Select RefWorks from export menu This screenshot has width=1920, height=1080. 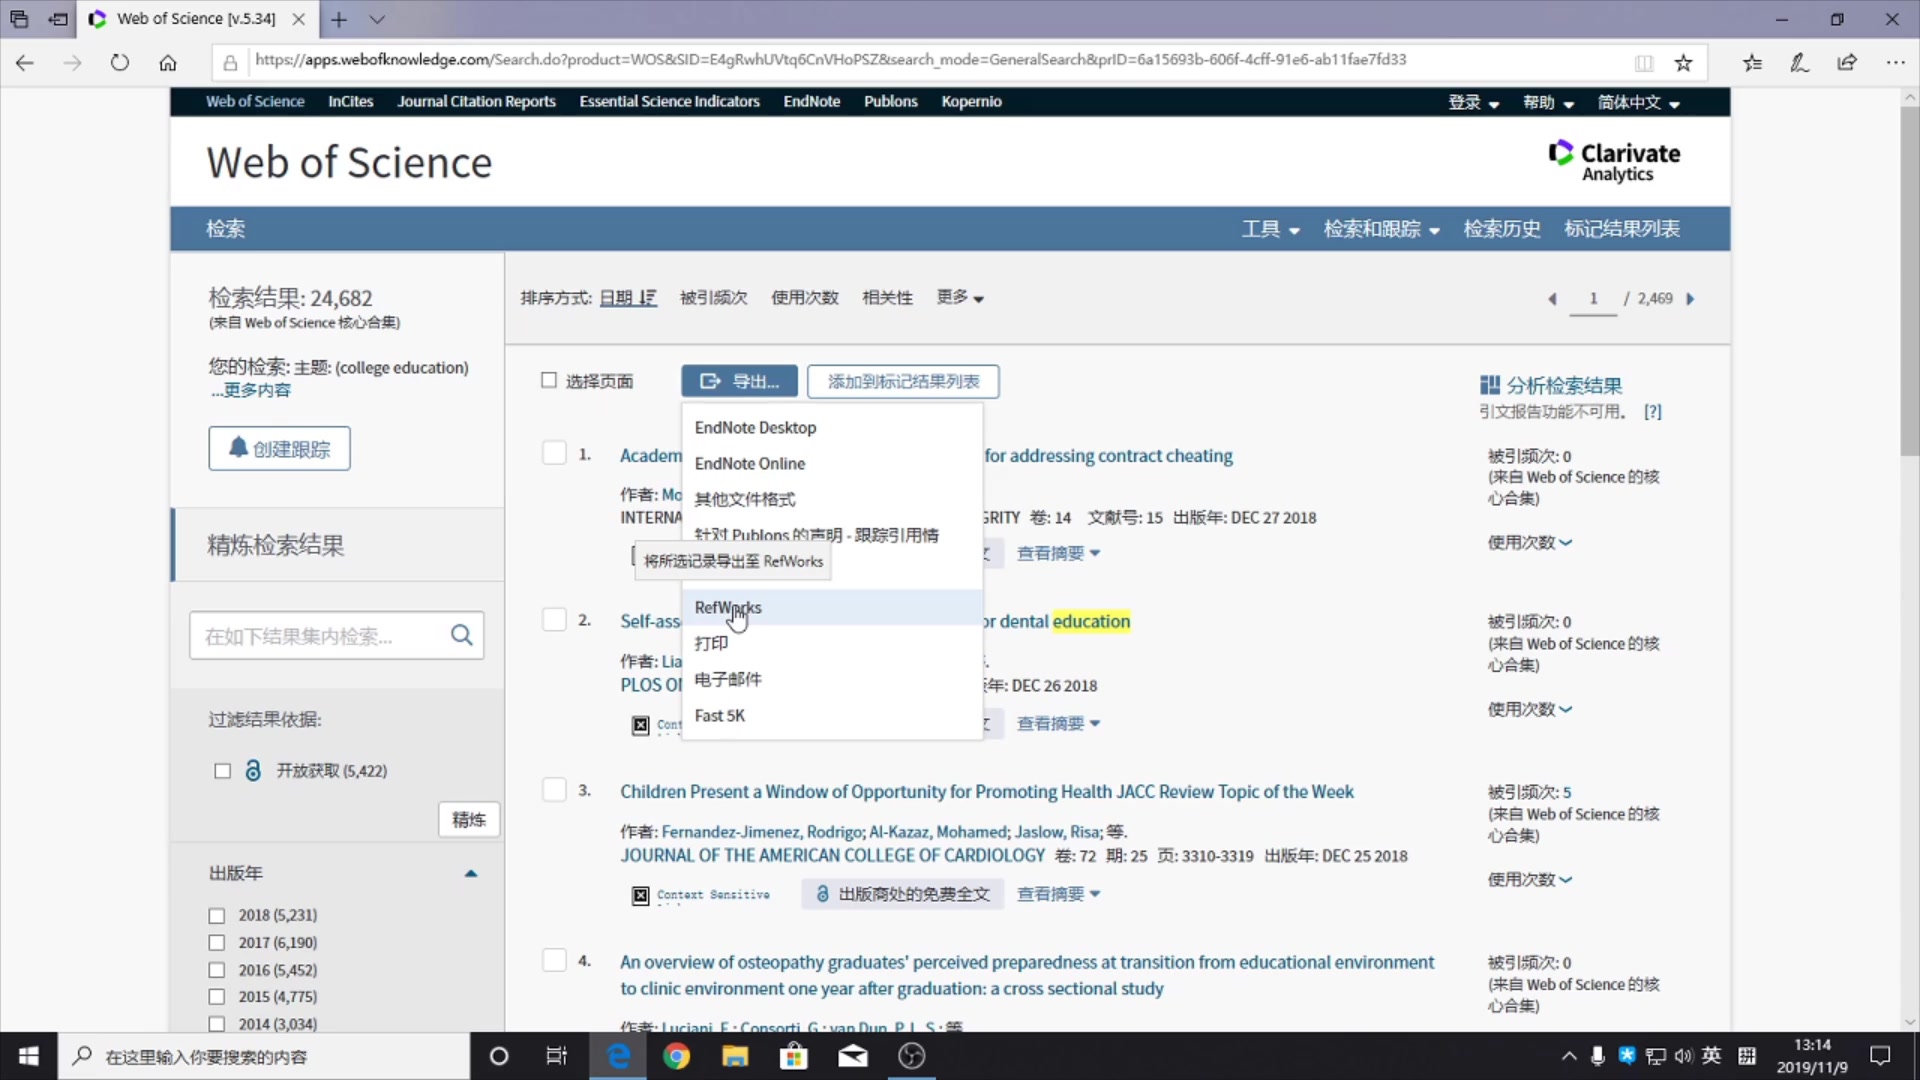click(x=728, y=607)
